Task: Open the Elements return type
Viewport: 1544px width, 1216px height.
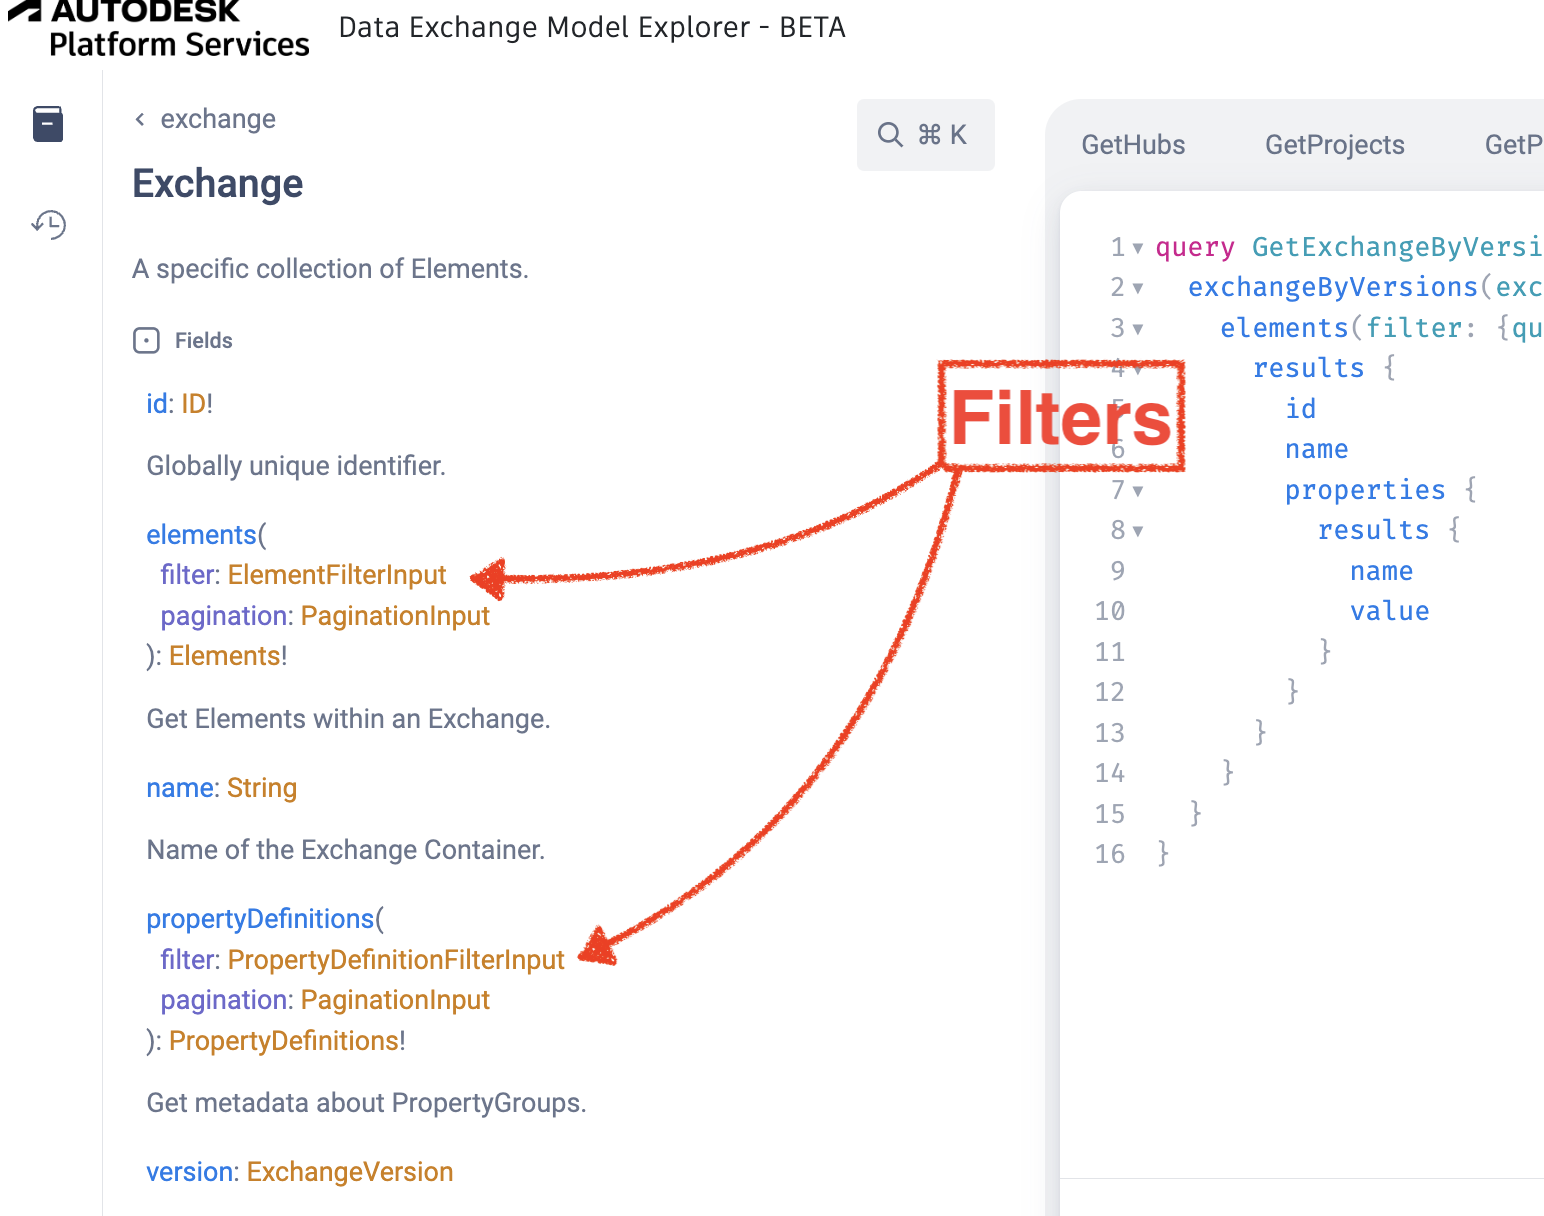Action: 224,656
